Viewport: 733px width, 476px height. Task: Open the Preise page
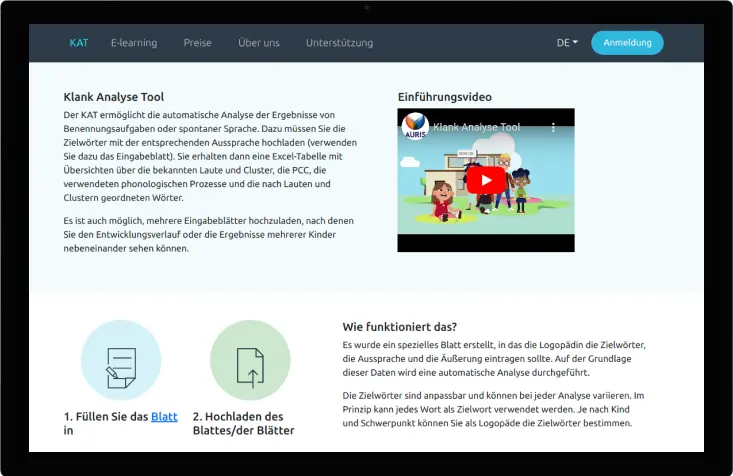tap(197, 43)
